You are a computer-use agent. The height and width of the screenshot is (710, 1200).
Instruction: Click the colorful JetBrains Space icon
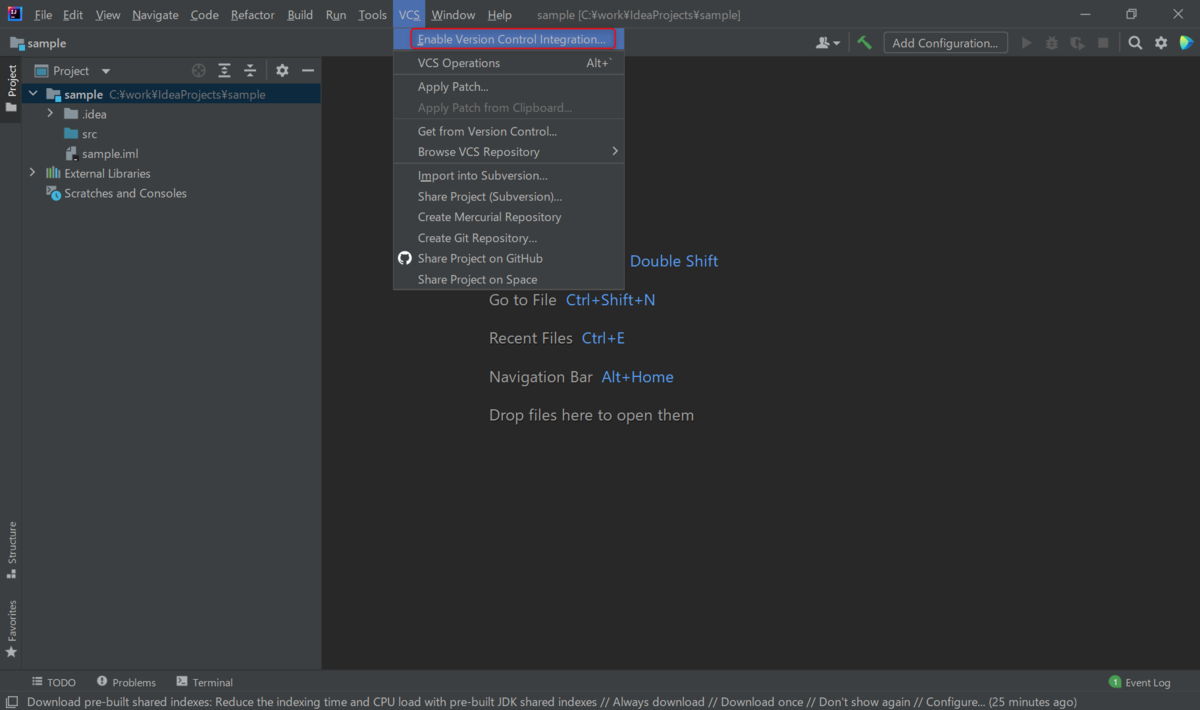point(1186,43)
